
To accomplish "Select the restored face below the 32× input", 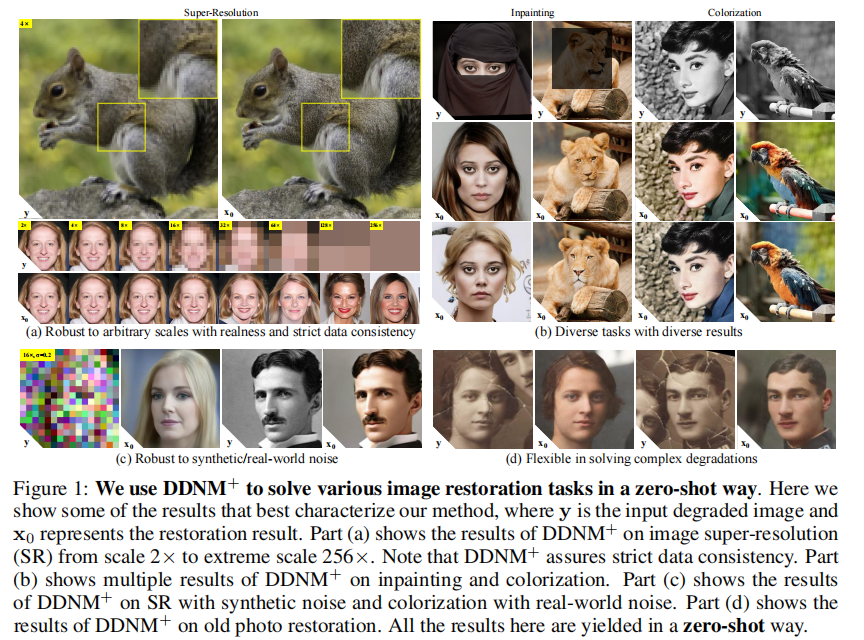I will click(x=244, y=298).
